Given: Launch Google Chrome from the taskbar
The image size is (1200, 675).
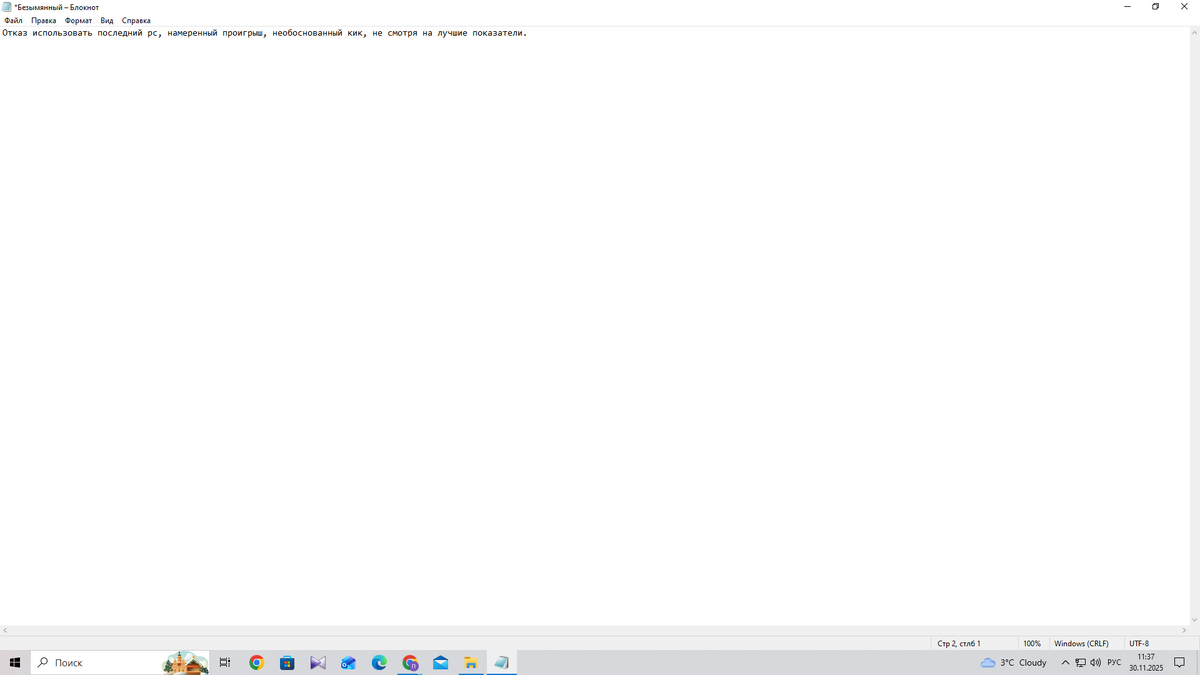Looking at the screenshot, I should [257, 663].
